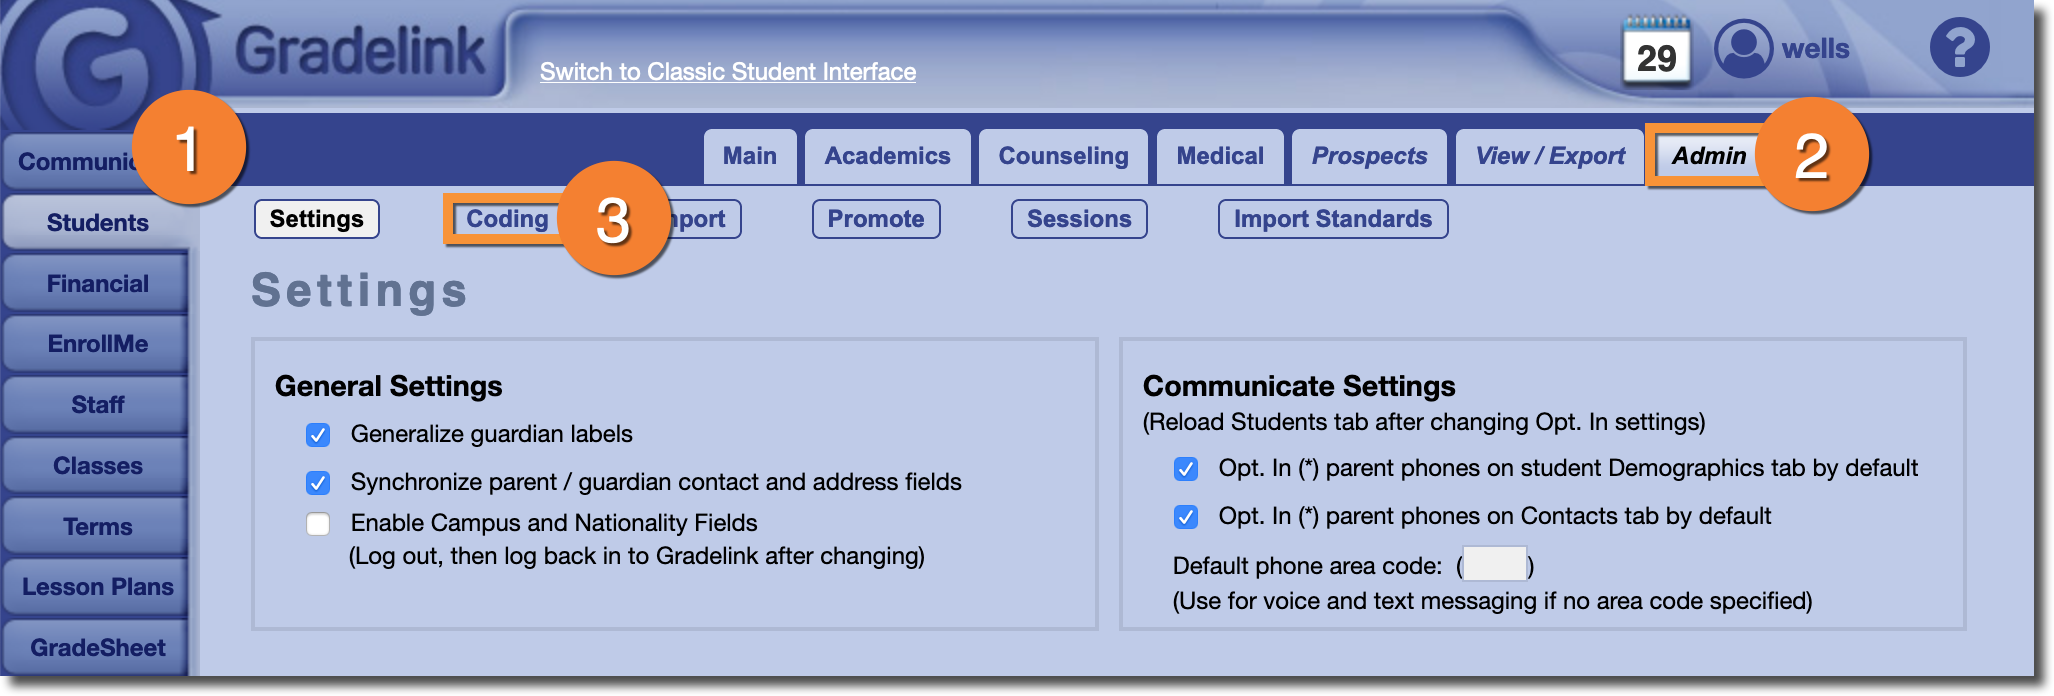Toggle Opt. In parent phones on Contacts tab

pyautogui.click(x=1186, y=517)
